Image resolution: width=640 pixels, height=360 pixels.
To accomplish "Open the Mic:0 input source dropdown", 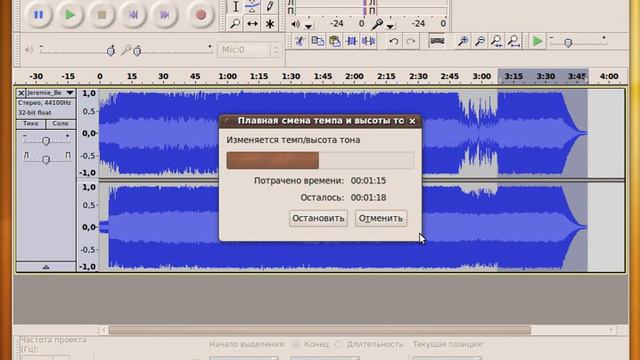I will point(250,50).
